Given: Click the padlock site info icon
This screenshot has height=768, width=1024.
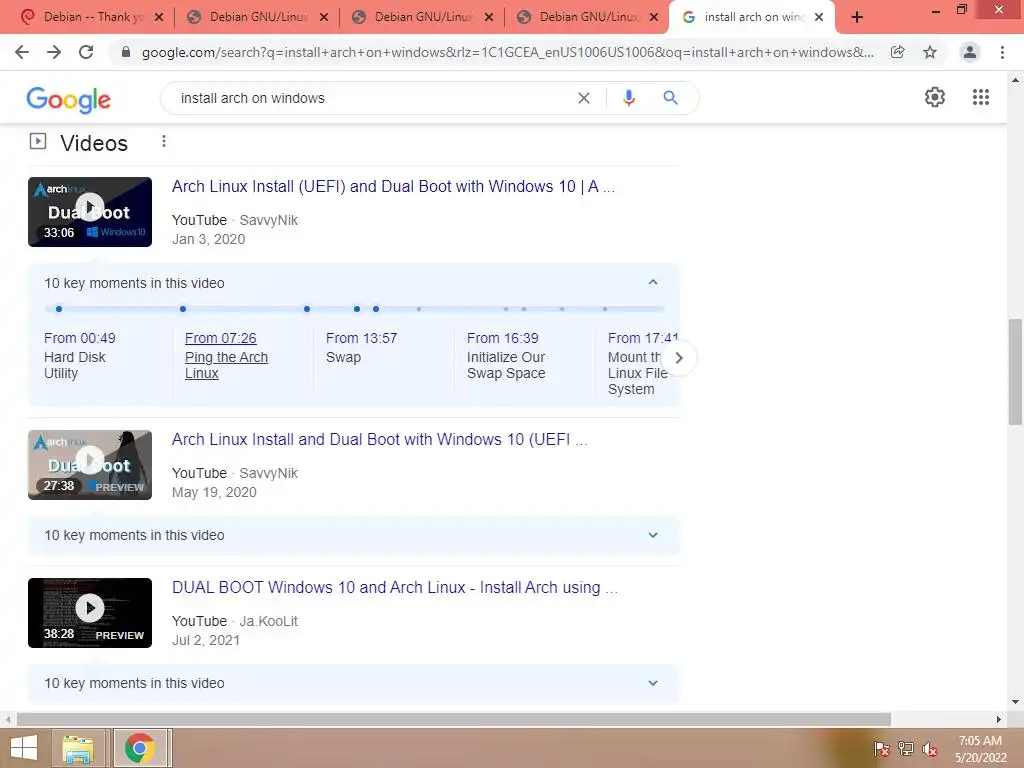Looking at the screenshot, I should click(x=126, y=52).
